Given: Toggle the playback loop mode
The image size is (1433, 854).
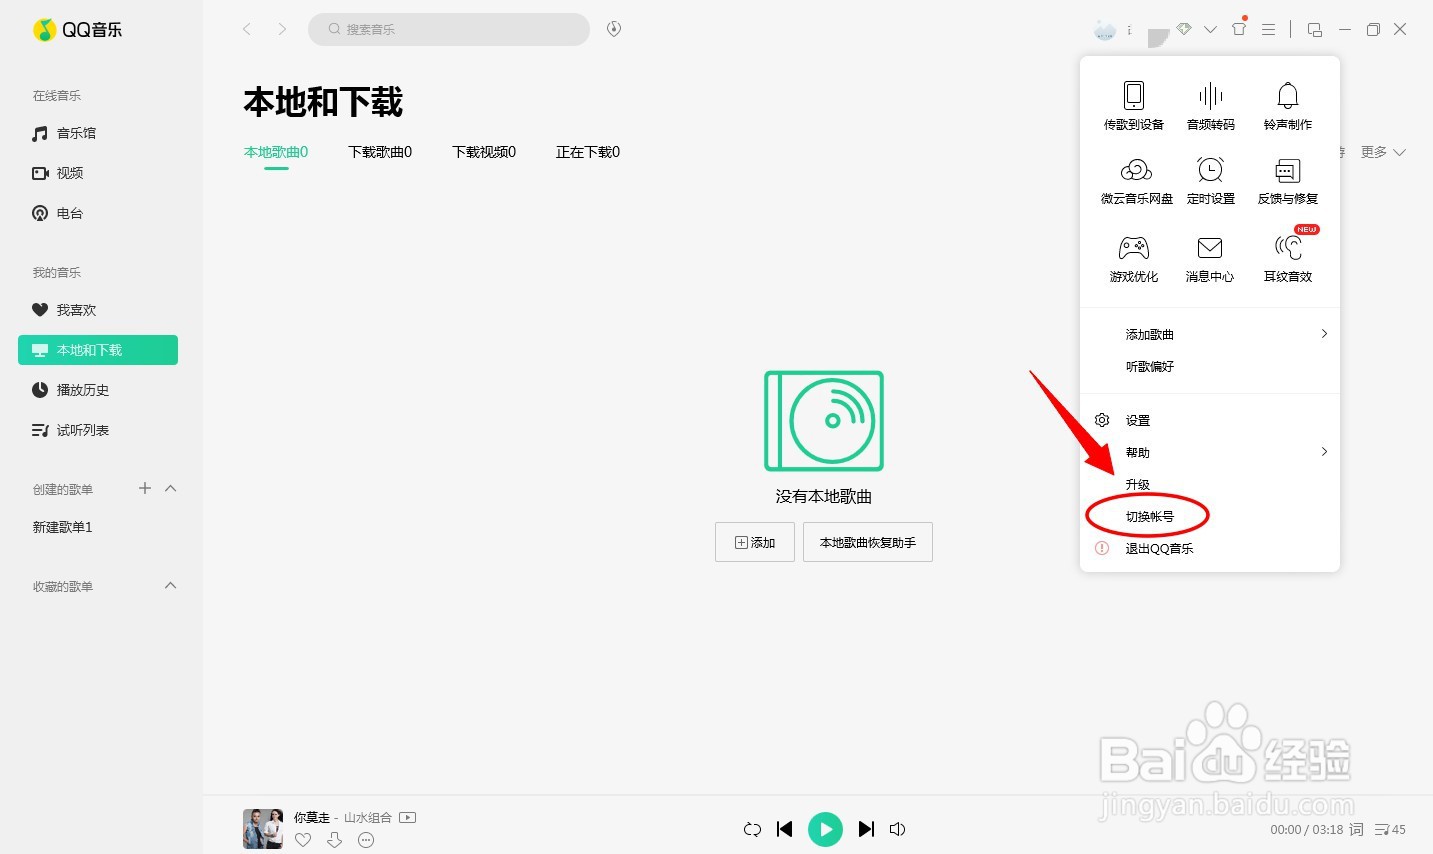Looking at the screenshot, I should point(752,829).
